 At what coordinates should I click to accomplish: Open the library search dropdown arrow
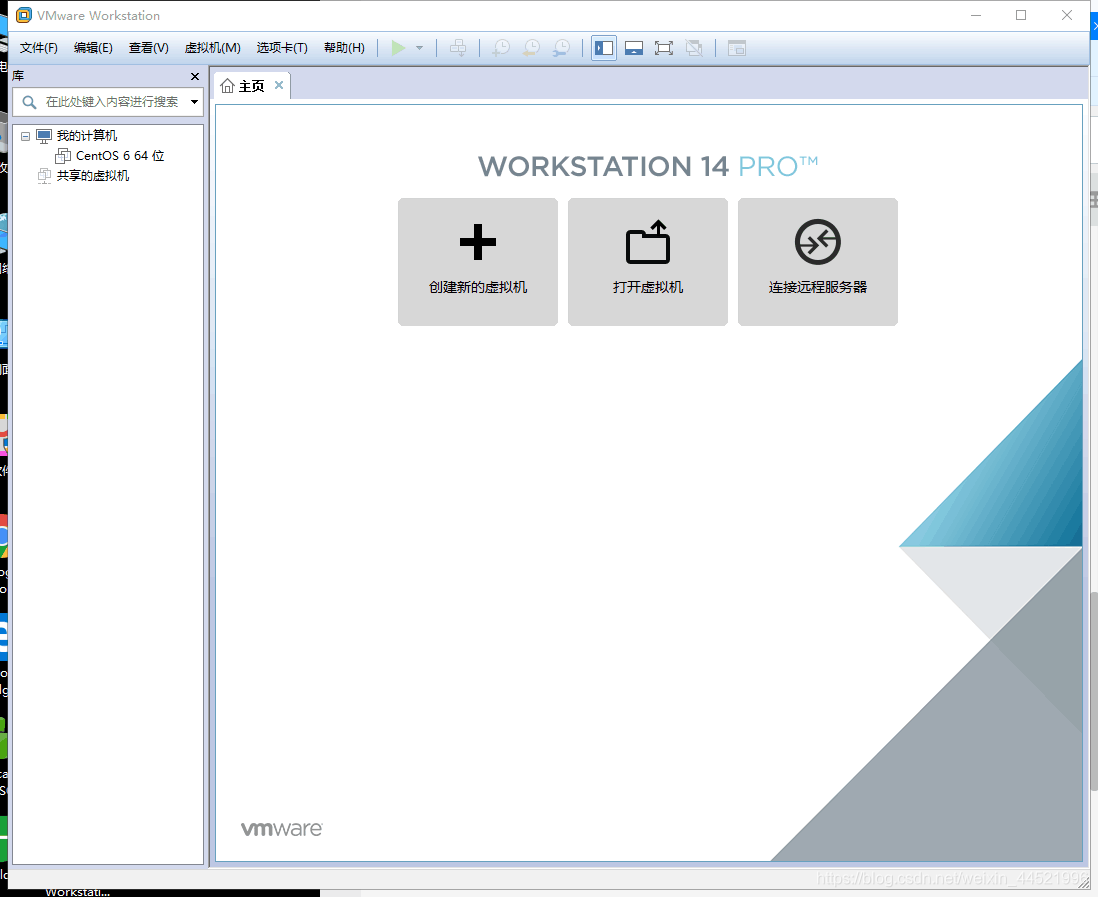(195, 102)
